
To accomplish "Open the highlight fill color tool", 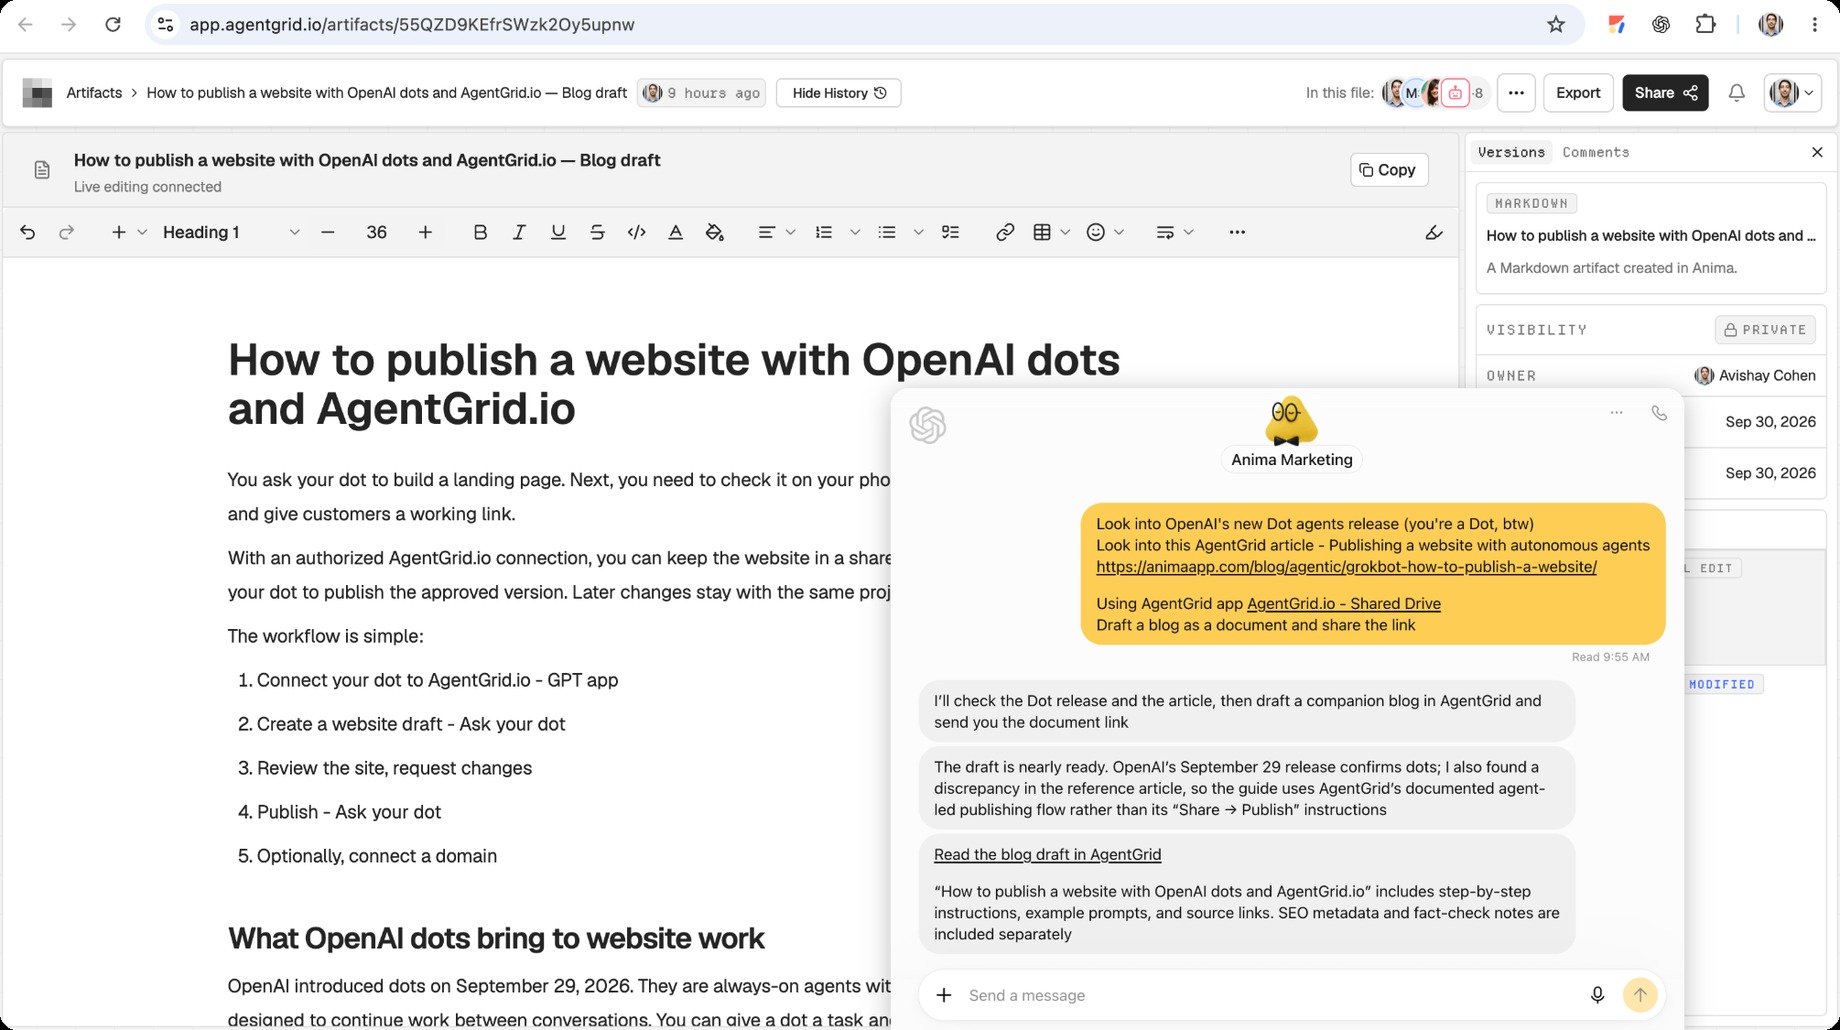I will click(x=714, y=232).
